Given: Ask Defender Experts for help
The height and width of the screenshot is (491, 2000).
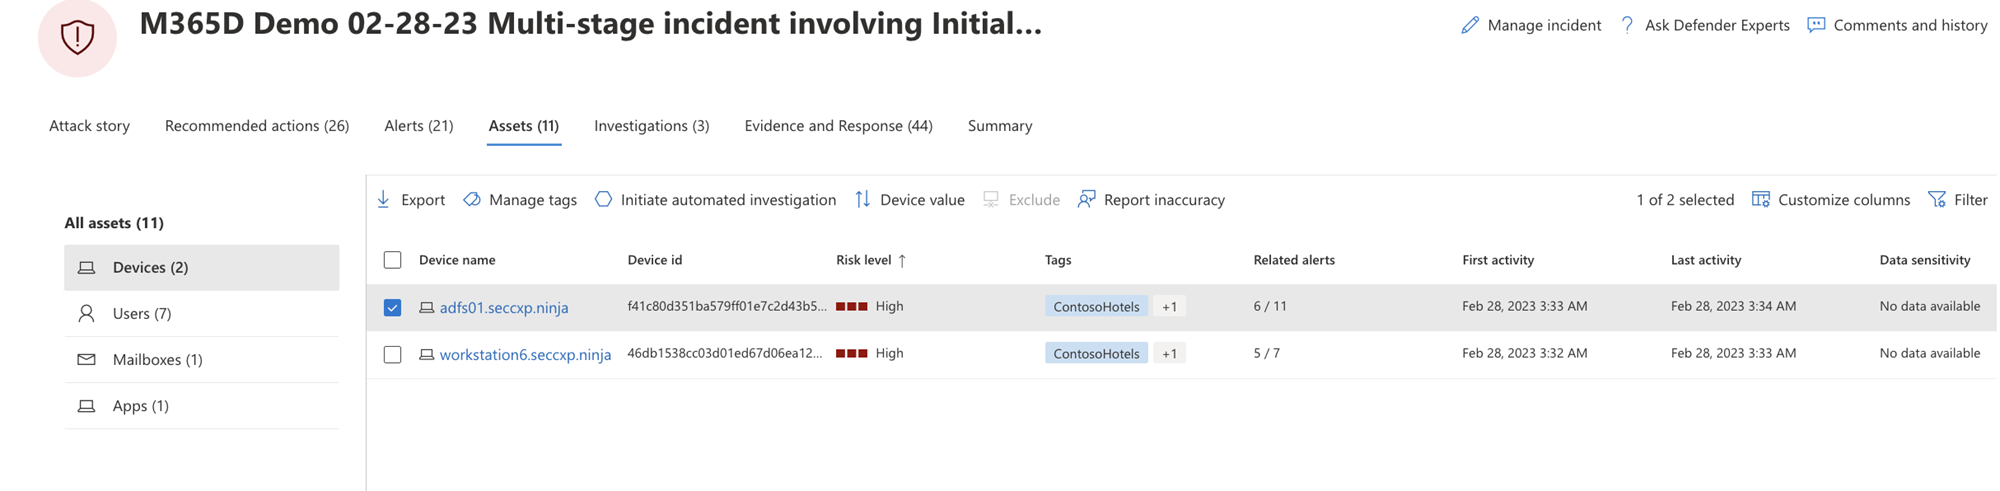Looking at the screenshot, I should point(1705,25).
